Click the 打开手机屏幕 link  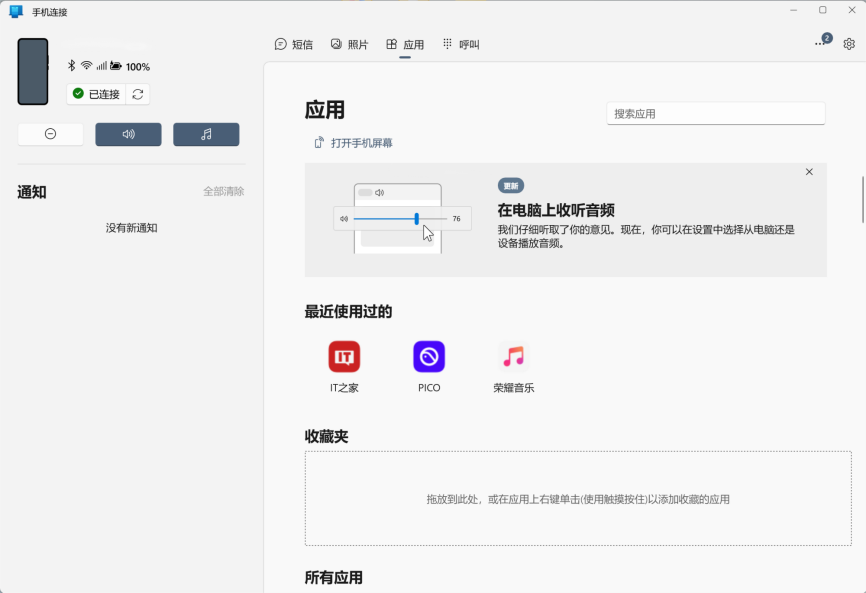(x=356, y=142)
